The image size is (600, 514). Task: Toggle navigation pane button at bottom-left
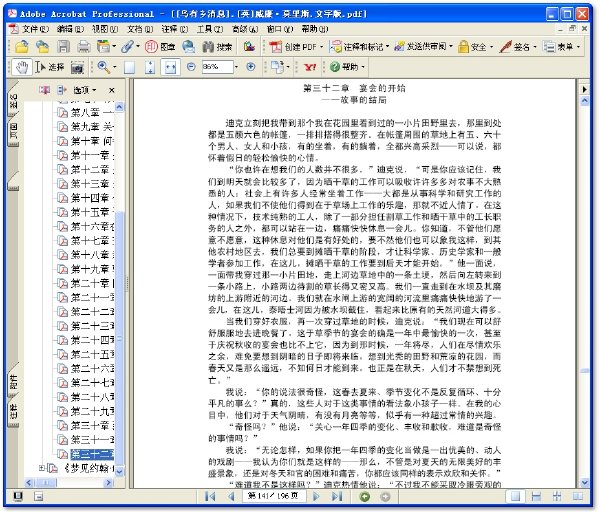tap(18, 497)
